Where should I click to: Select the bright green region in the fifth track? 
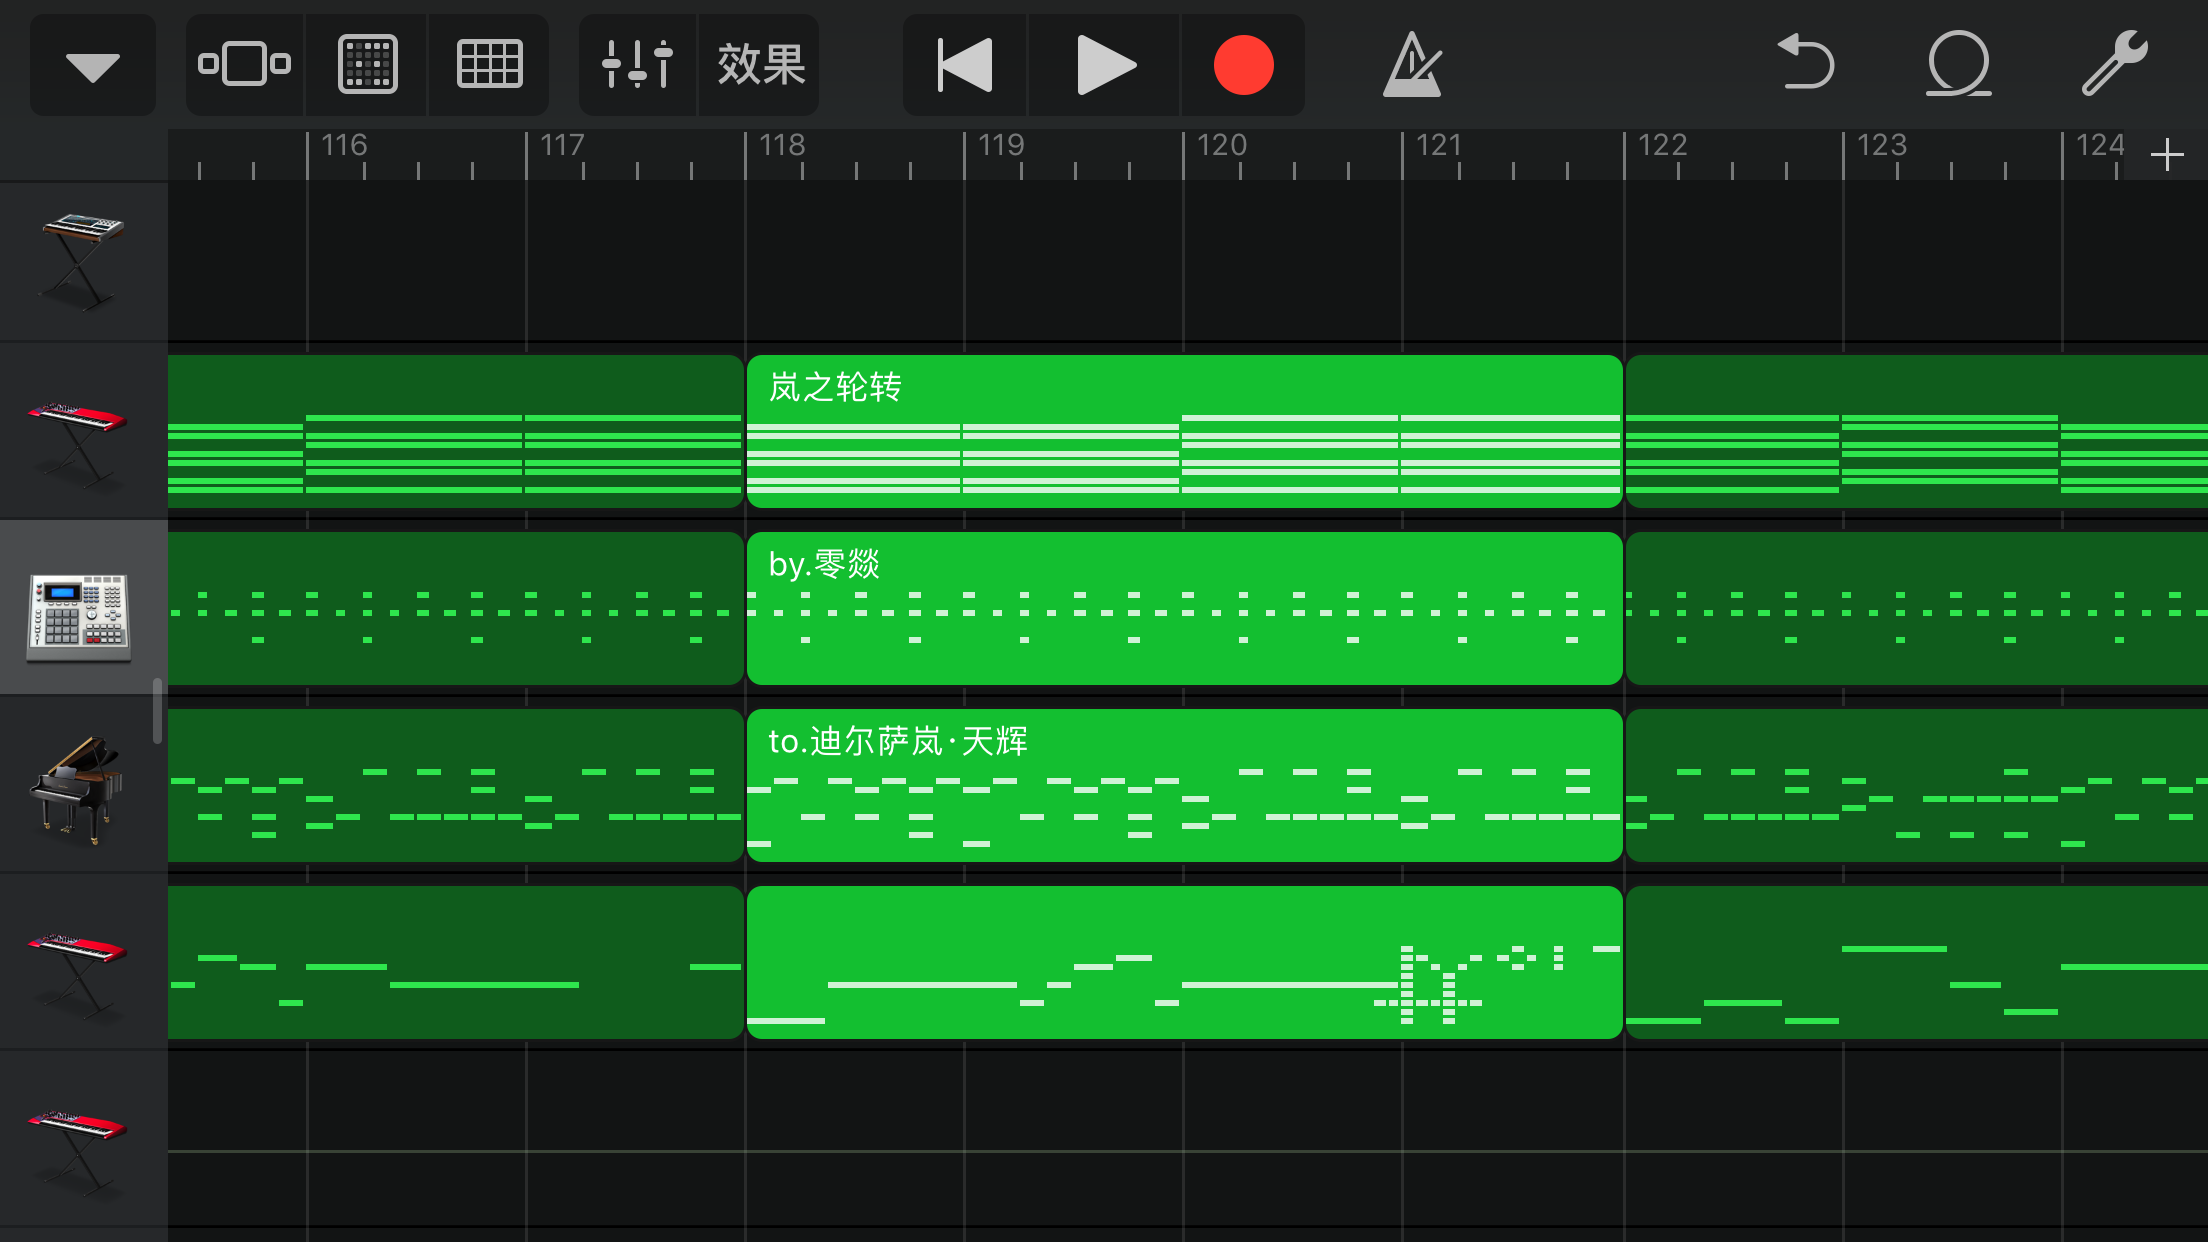(1184, 962)
